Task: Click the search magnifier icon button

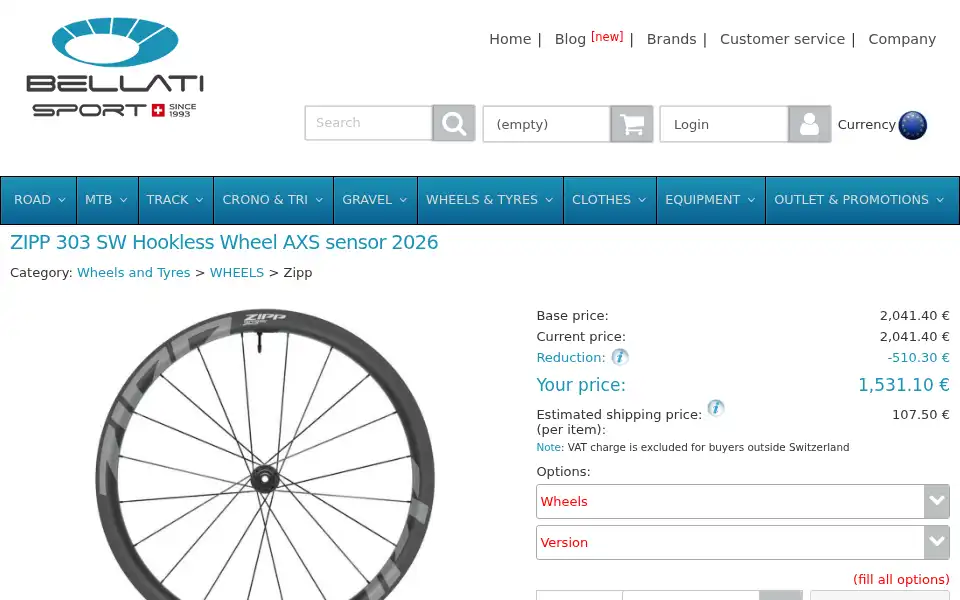Action: coord(454,123)
